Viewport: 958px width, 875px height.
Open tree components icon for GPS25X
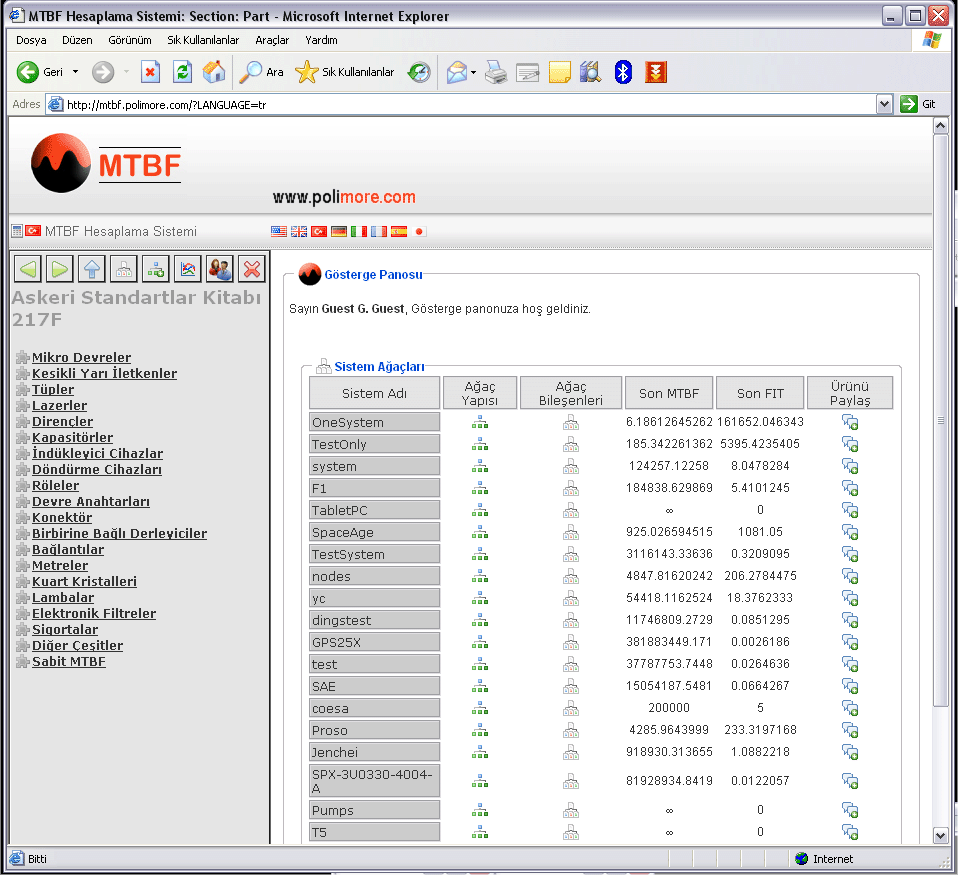(571, 642)
